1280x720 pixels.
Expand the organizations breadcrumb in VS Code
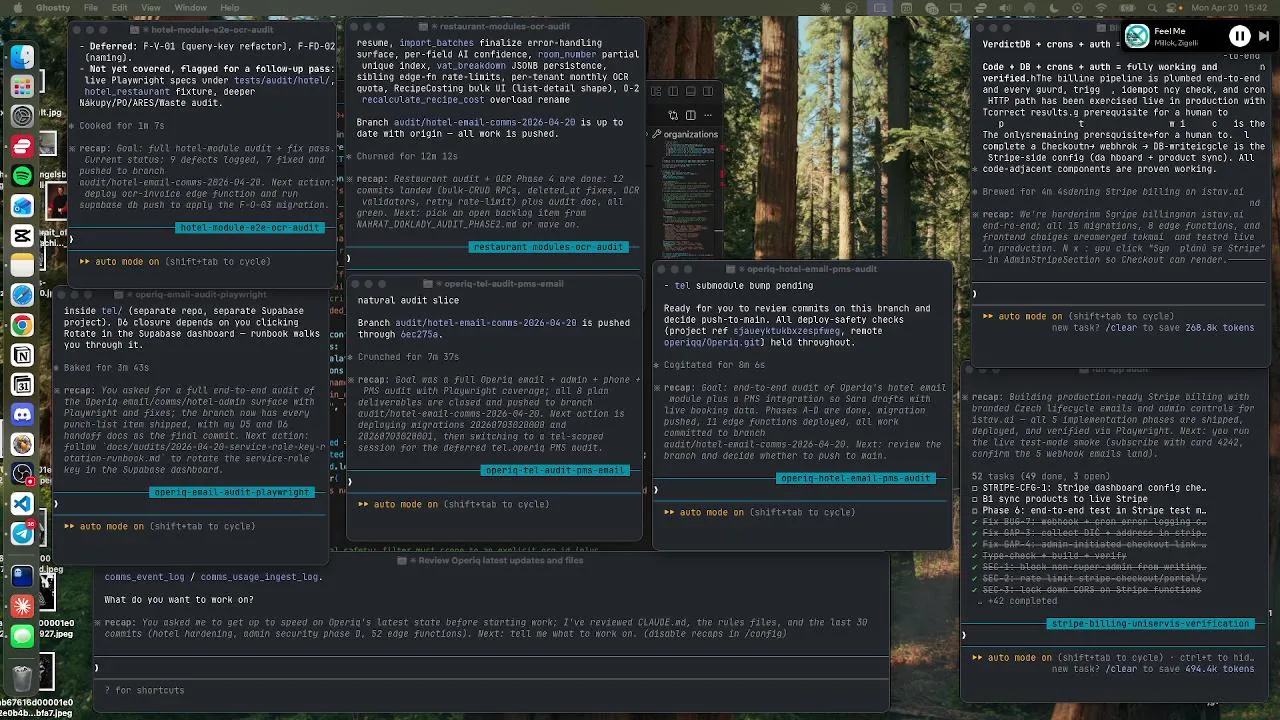[x=691, y=134]
